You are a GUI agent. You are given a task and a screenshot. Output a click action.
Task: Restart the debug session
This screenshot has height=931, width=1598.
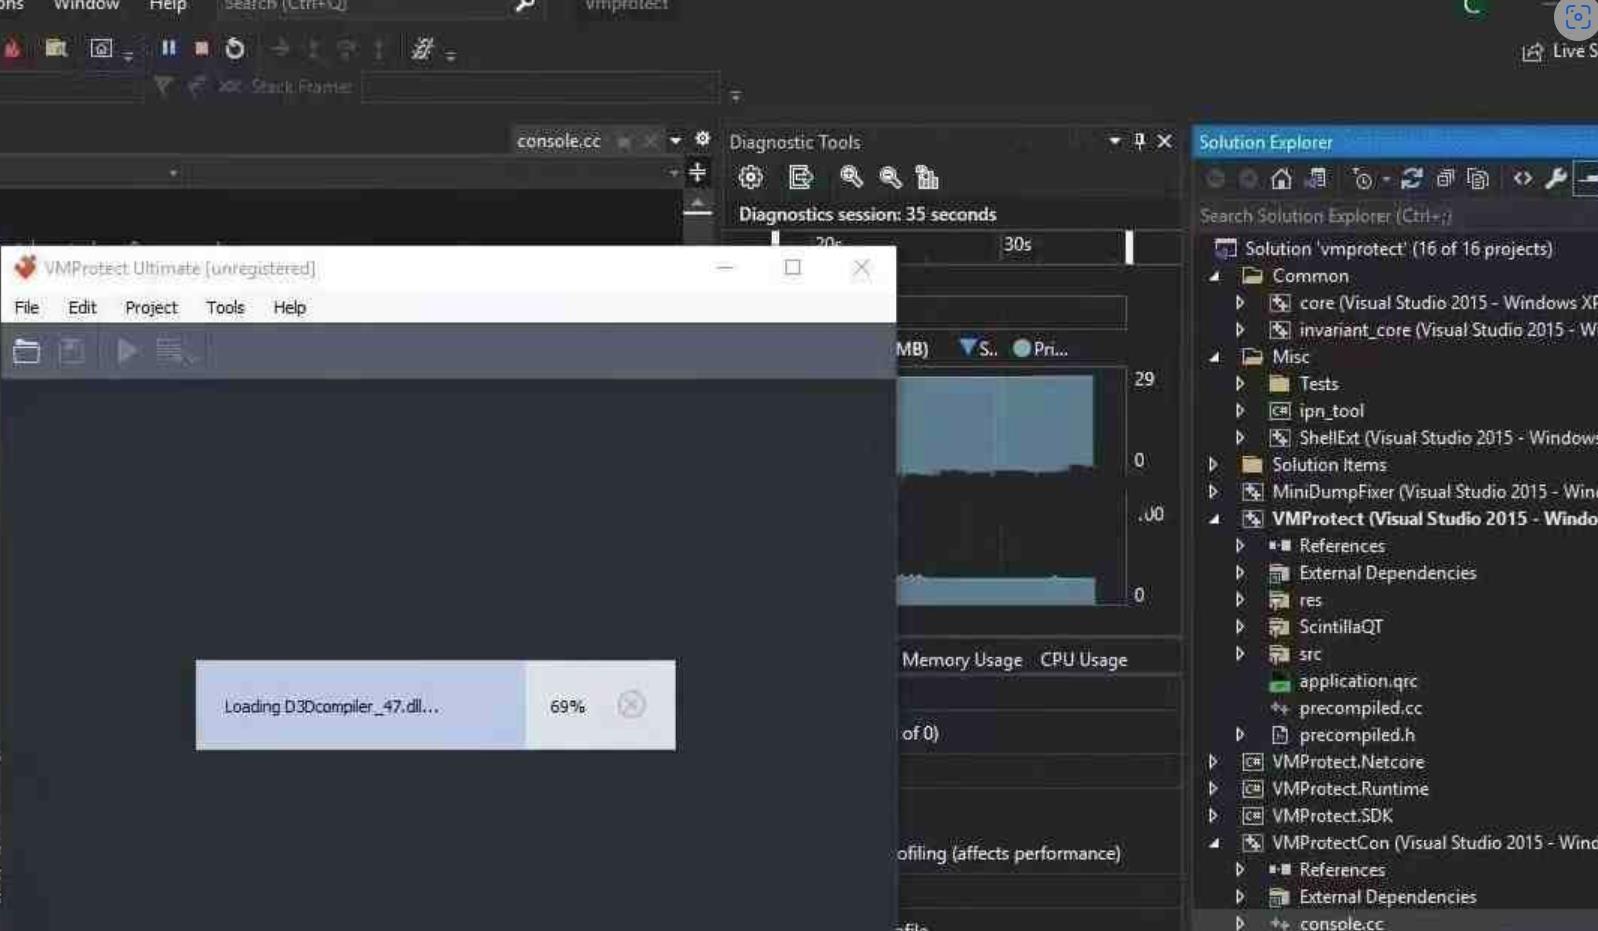click(235, 48)
